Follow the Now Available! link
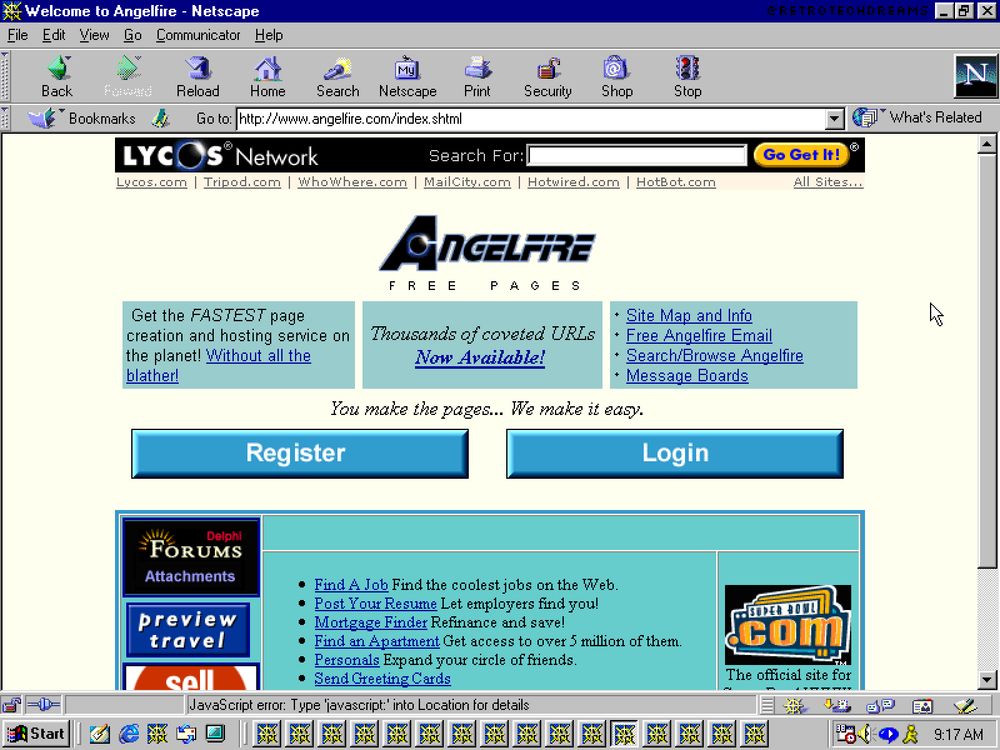The height and width of the screenshot is (750, 1000). point(480,358)
